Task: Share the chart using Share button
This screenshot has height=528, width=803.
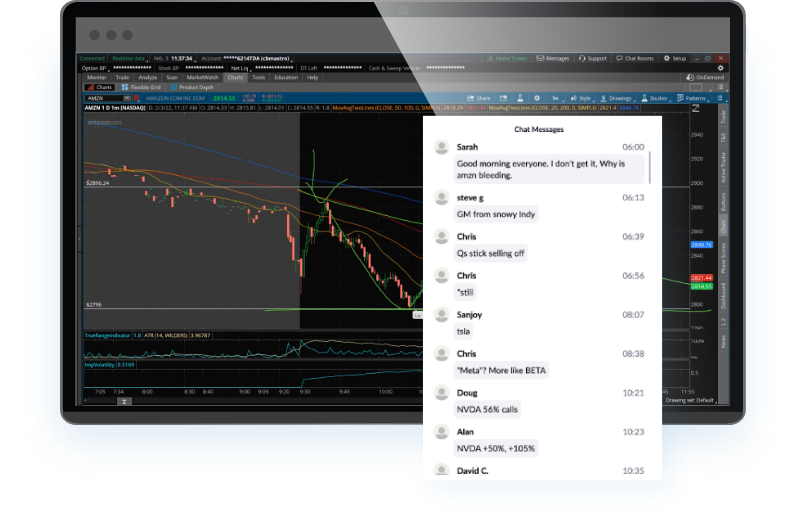Action: coord(478,98)
